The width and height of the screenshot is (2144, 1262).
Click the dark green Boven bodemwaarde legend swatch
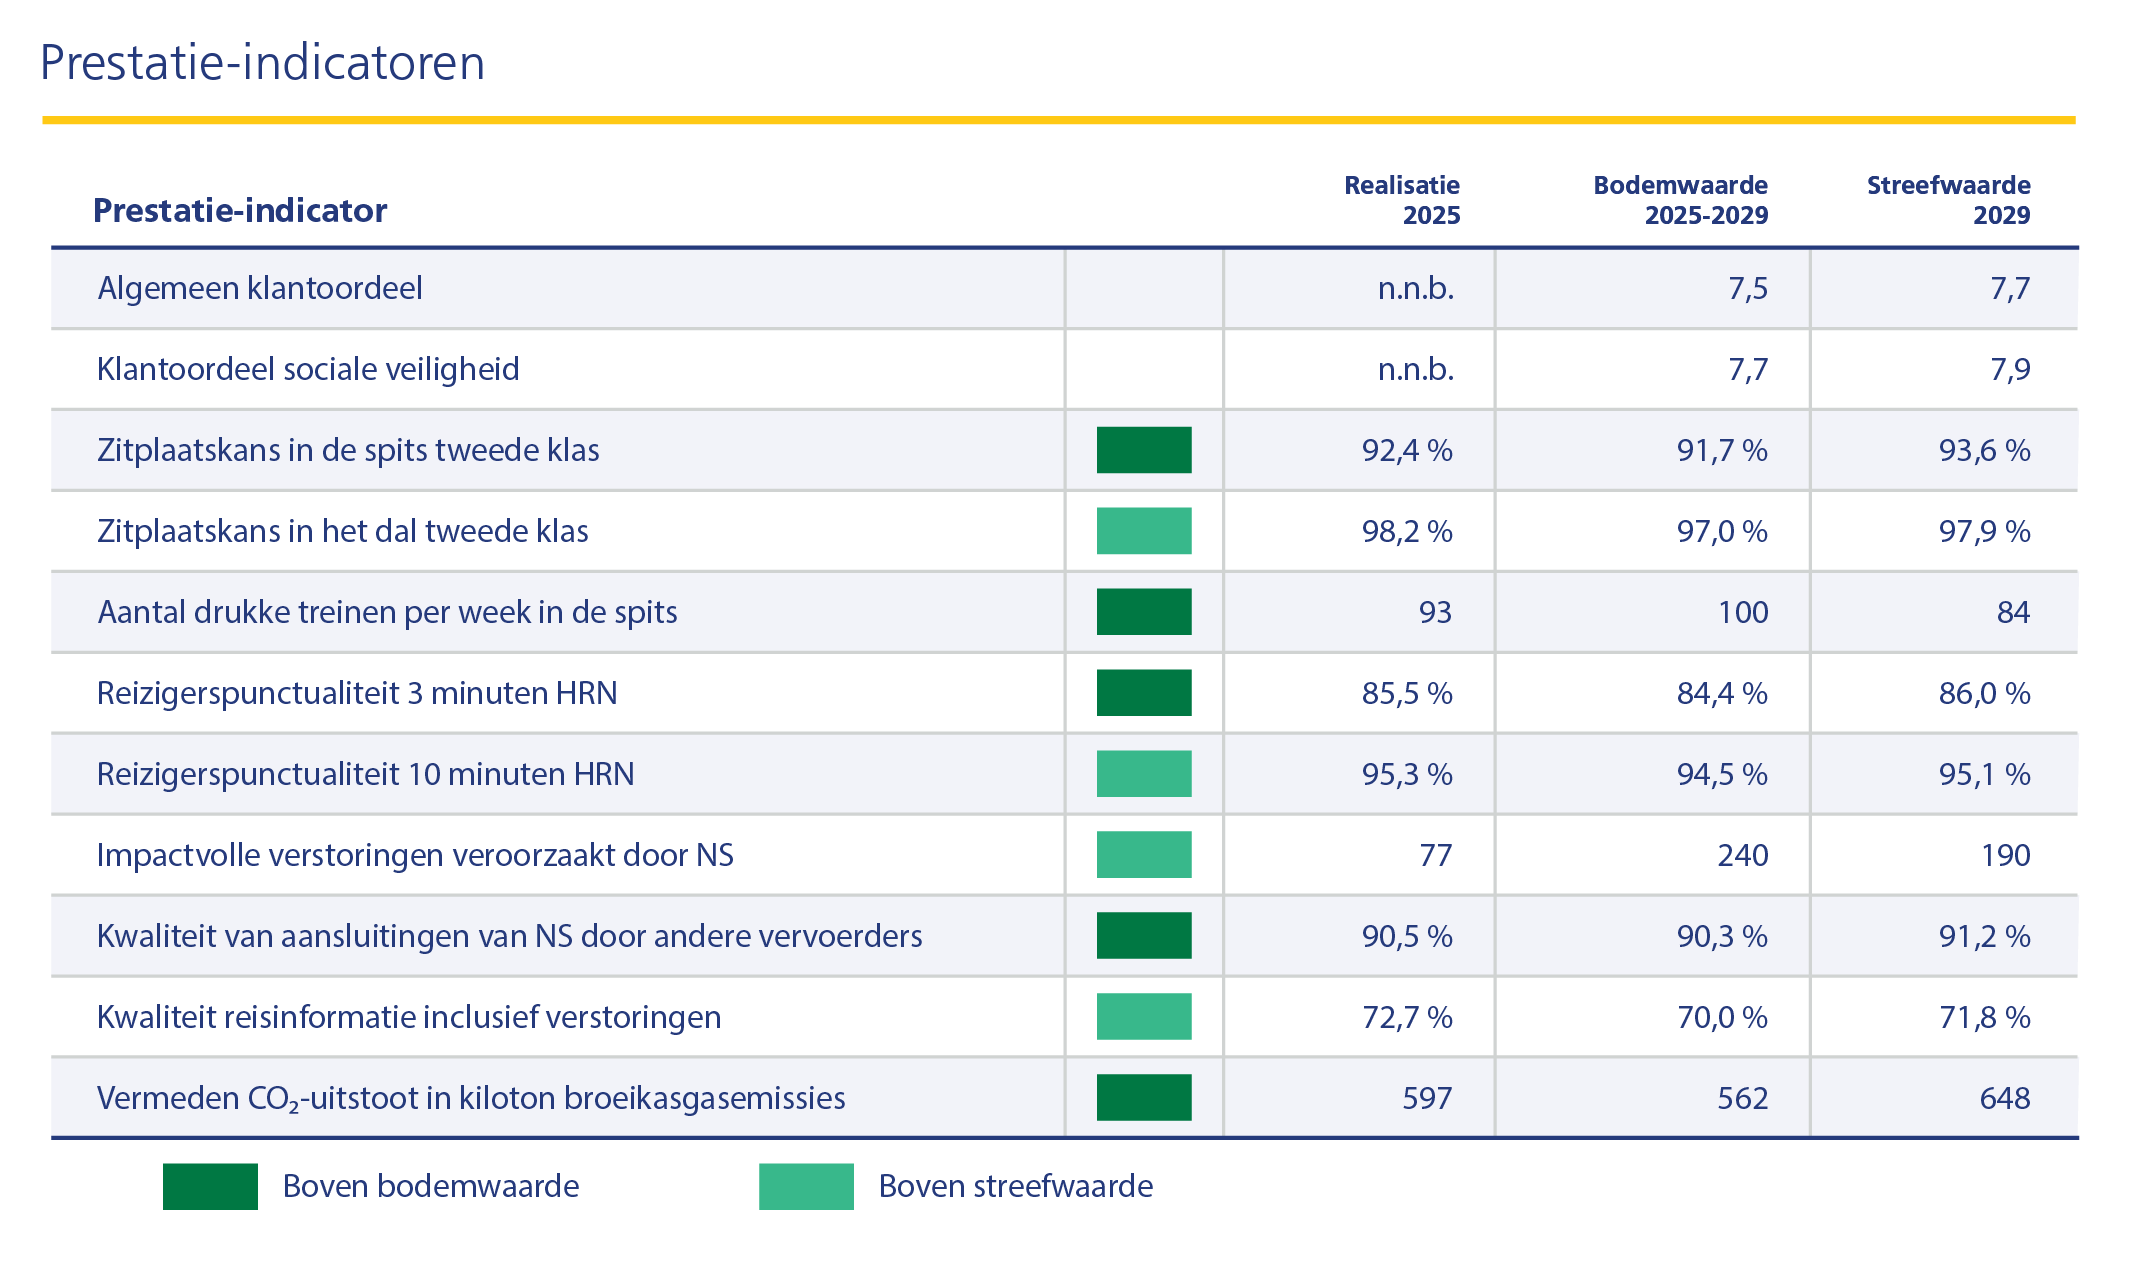210,1186
